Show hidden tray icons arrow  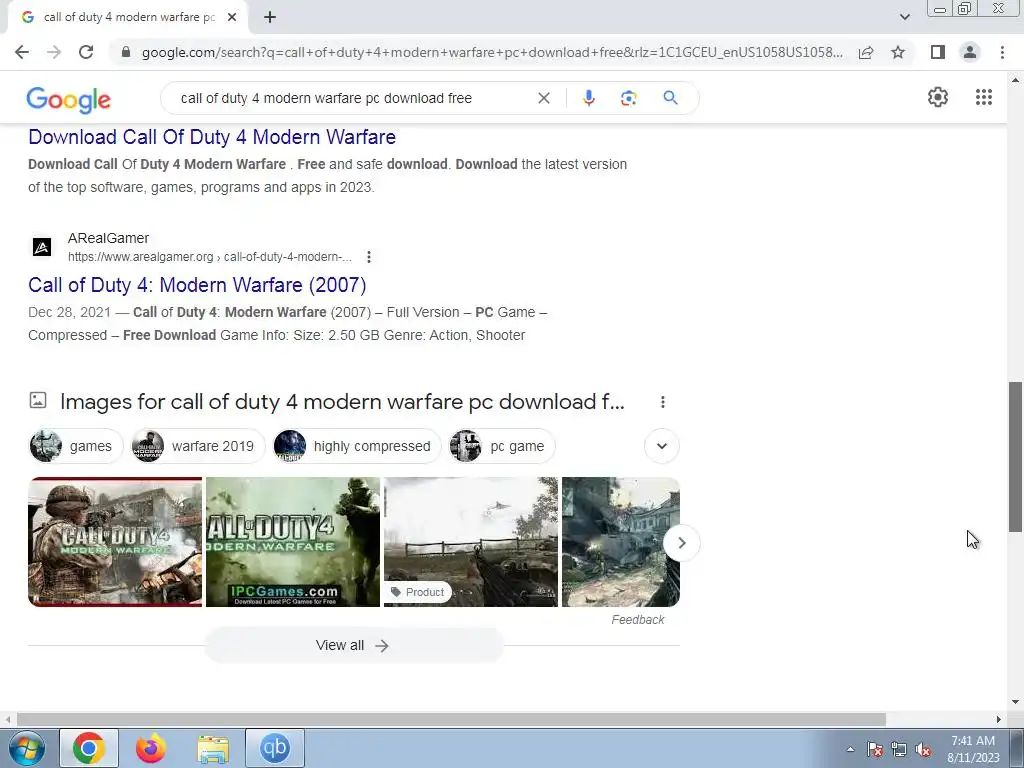[850, 749]
